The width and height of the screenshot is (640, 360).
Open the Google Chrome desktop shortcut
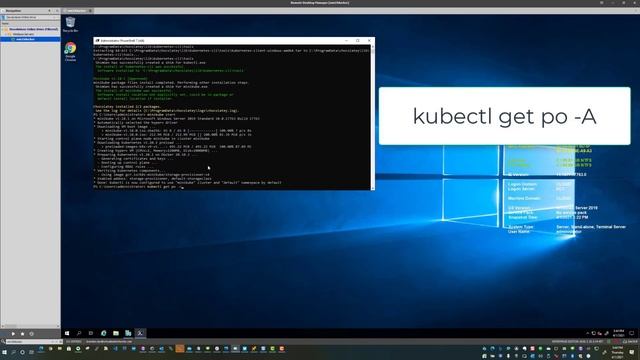(x=70, y=51)
